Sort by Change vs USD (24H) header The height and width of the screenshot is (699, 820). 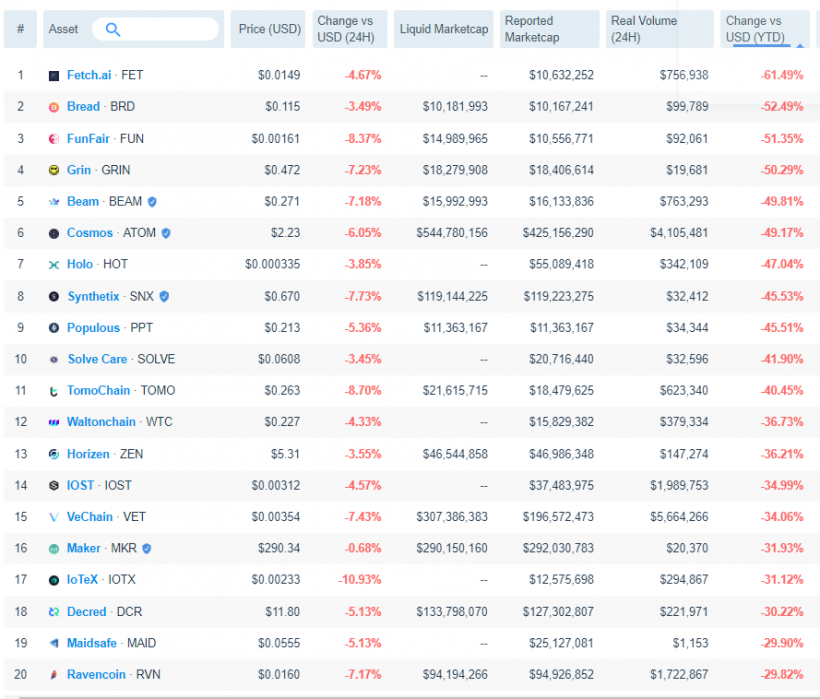click(349, 29)
